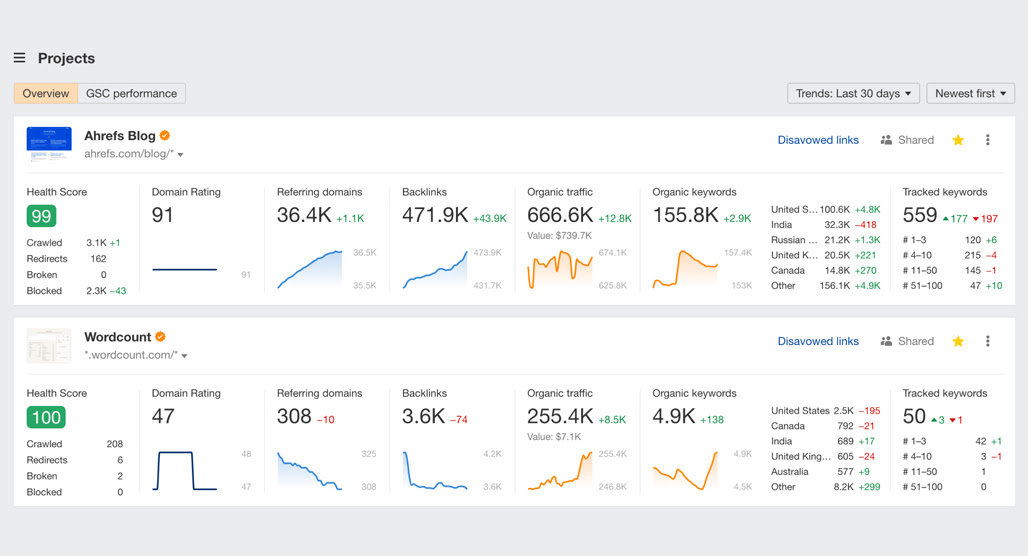This screenshot has height=556, width=1028.
Task: Open the hamburger menu beside Projects
Action: point(20,58)
